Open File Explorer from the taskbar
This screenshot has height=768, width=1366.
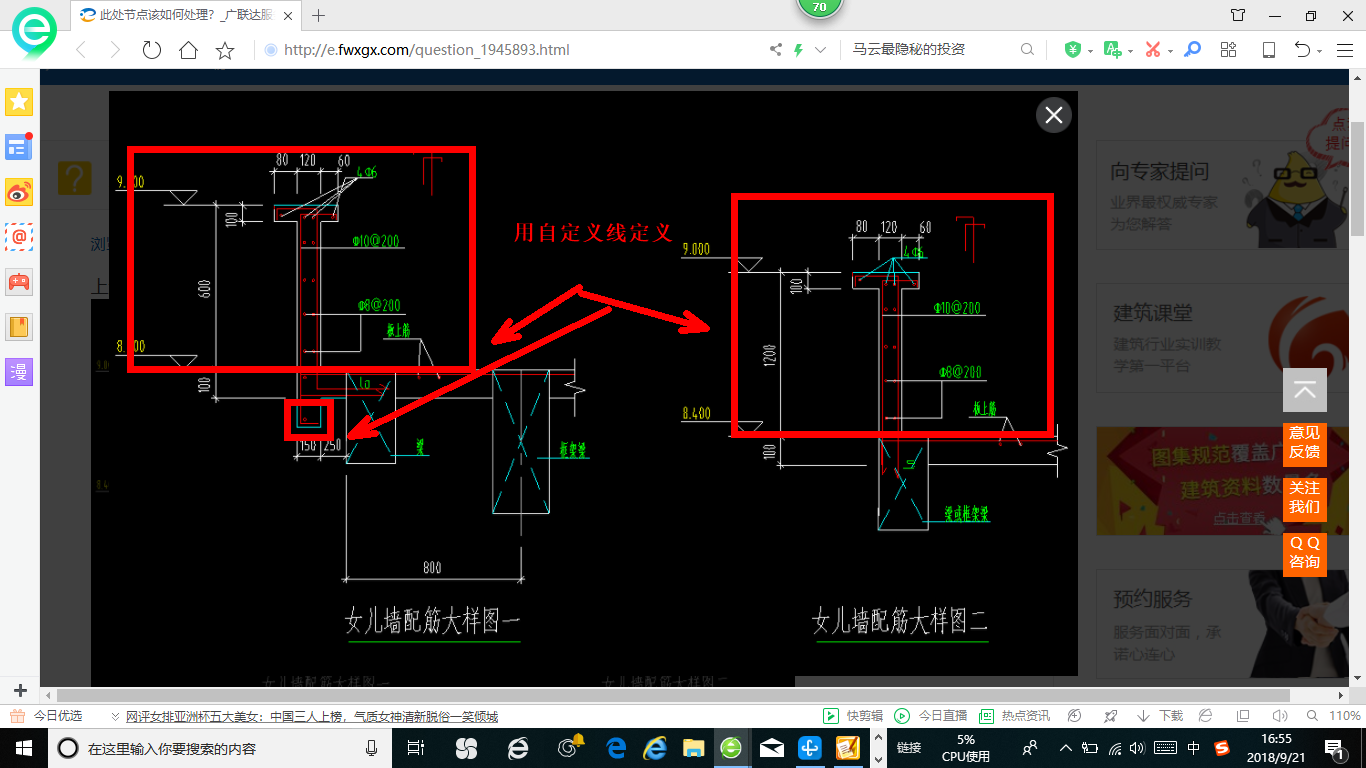(x=692, y=747)
